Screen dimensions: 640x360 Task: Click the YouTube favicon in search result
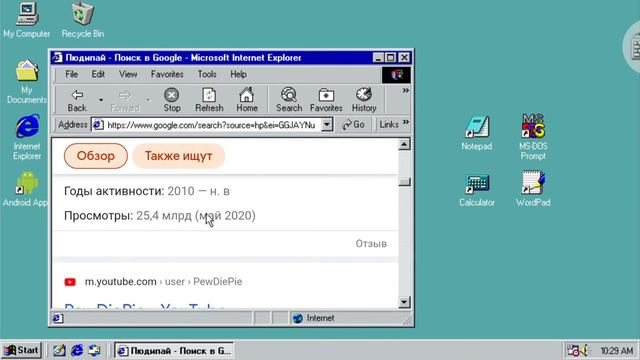[x=70, y=282]
